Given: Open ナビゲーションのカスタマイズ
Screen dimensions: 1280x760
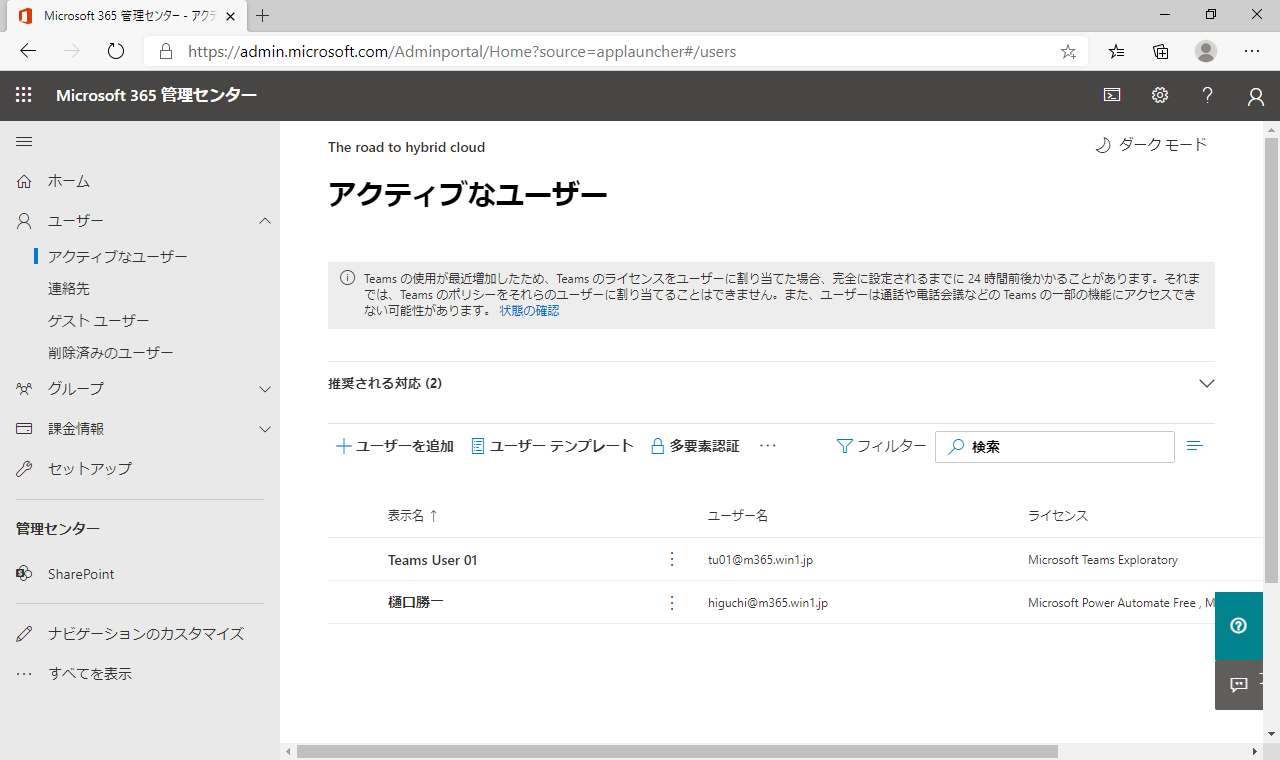Looking at the screenshot, I should point(146,634).
